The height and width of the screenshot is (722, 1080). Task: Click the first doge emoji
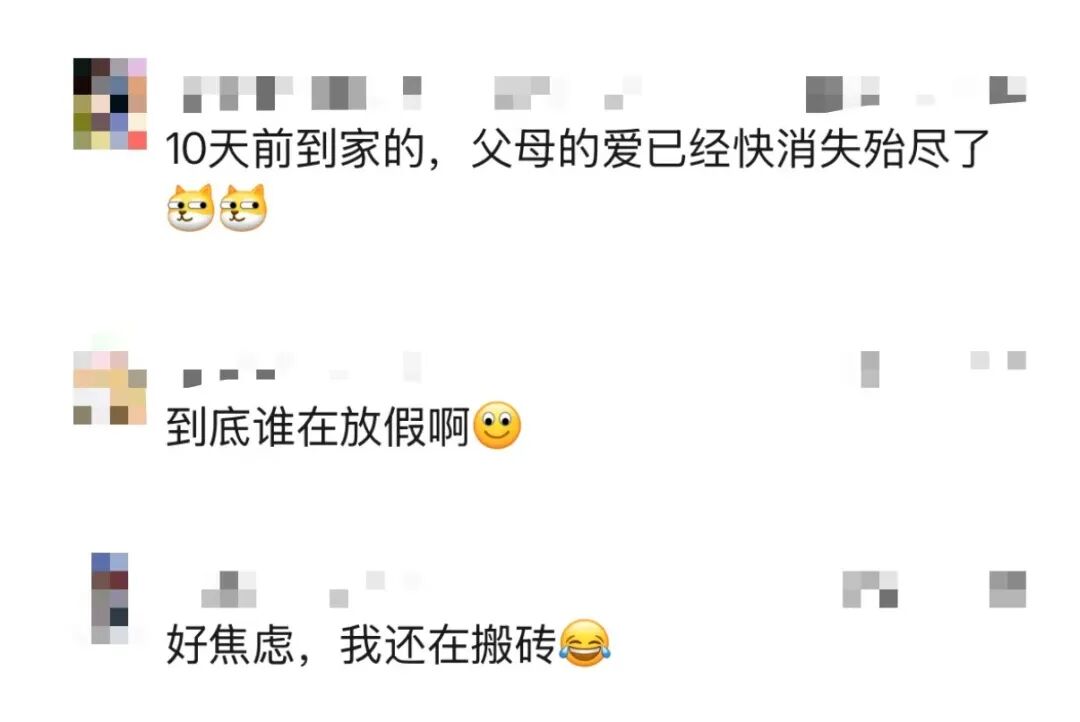(x=191, y=207)
